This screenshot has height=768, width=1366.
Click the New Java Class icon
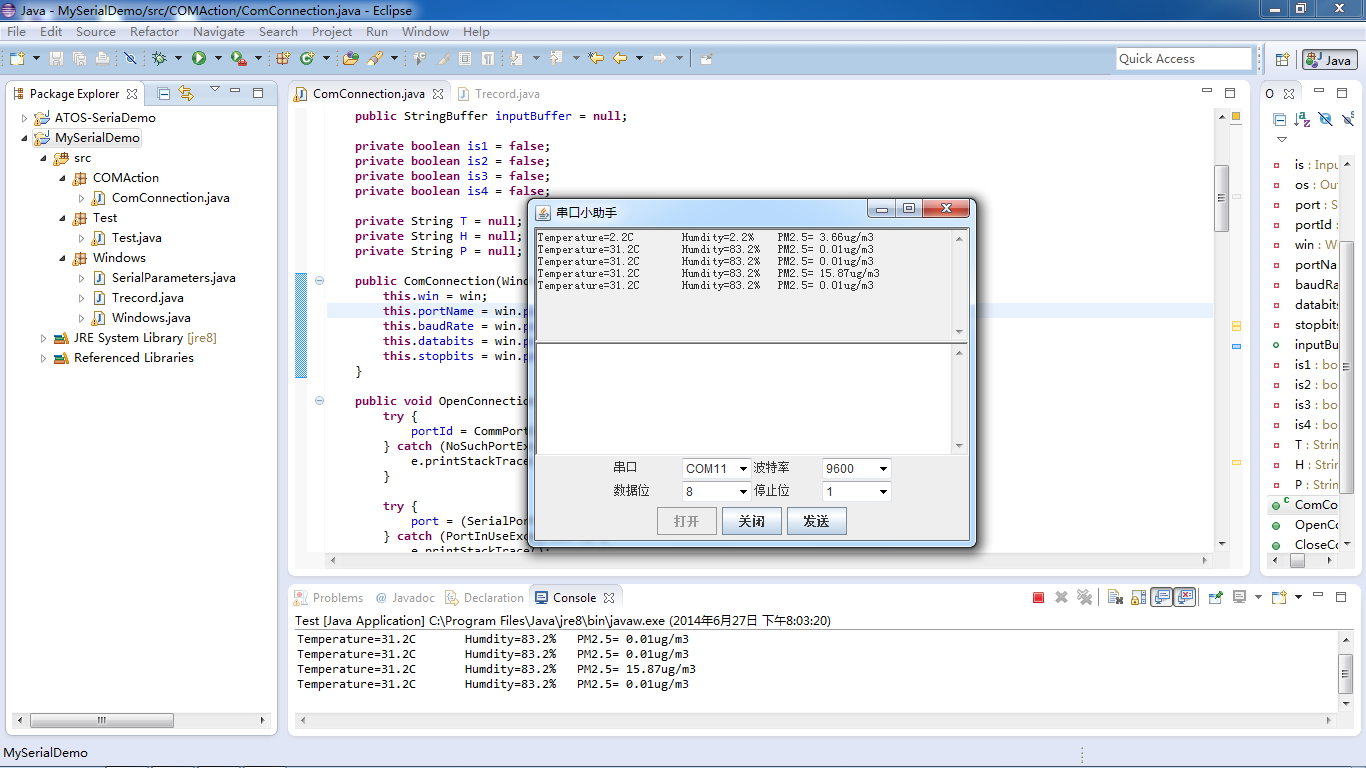coord(308,59)
